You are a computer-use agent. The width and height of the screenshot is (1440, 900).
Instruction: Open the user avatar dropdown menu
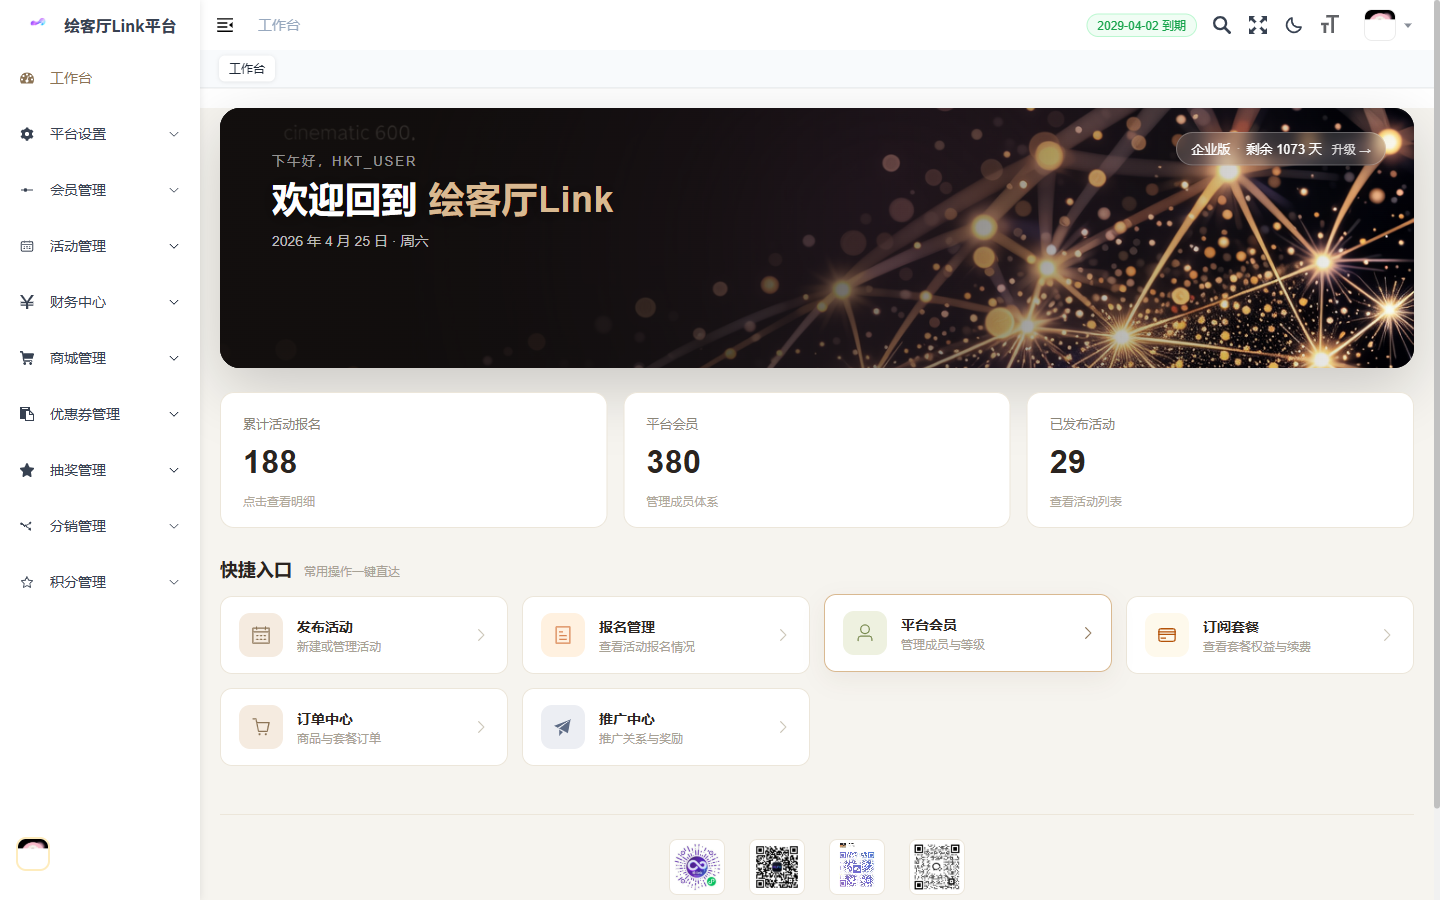pyautogui.click(x=1388, y=25)
